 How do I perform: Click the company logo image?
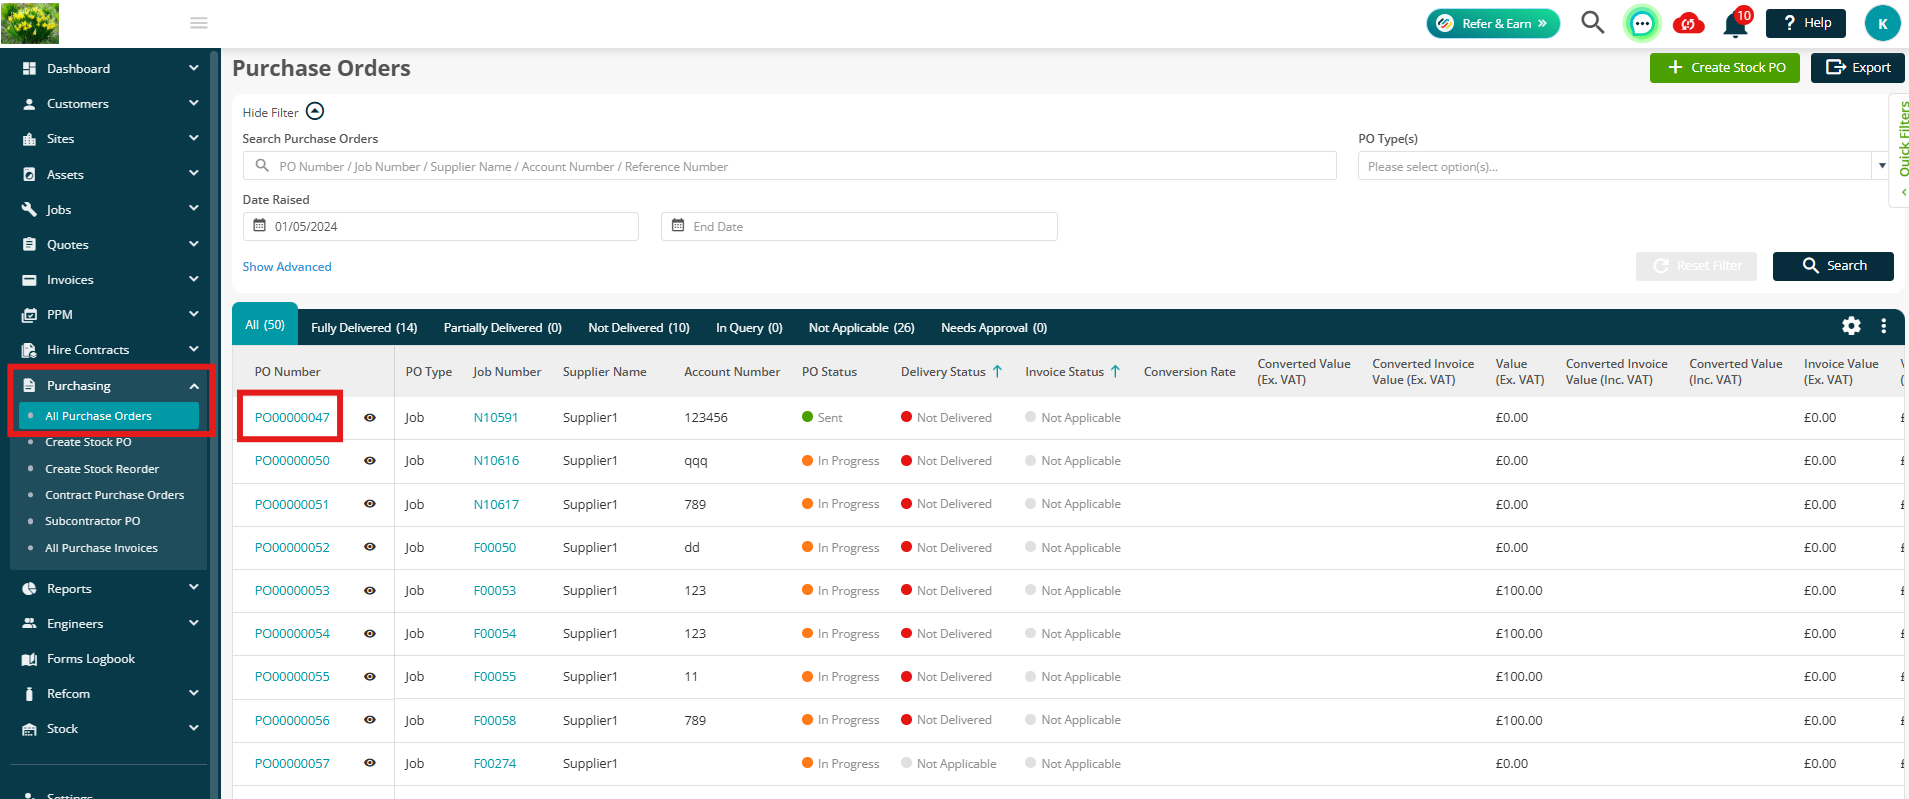tap(30, 23)
